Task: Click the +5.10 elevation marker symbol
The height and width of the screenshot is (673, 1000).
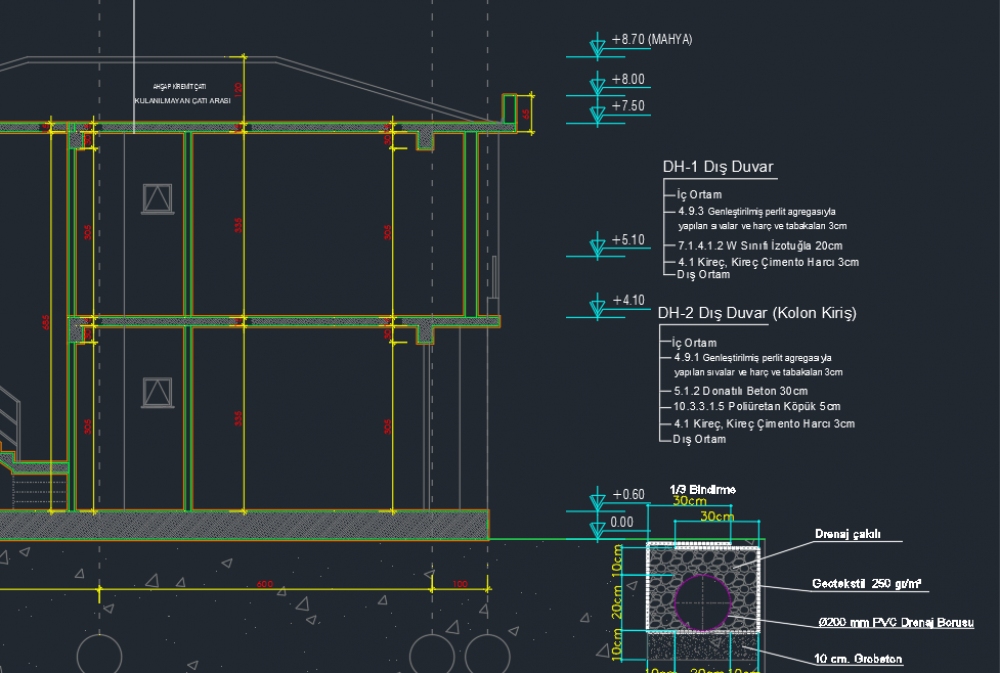Action: coord(596,245)
